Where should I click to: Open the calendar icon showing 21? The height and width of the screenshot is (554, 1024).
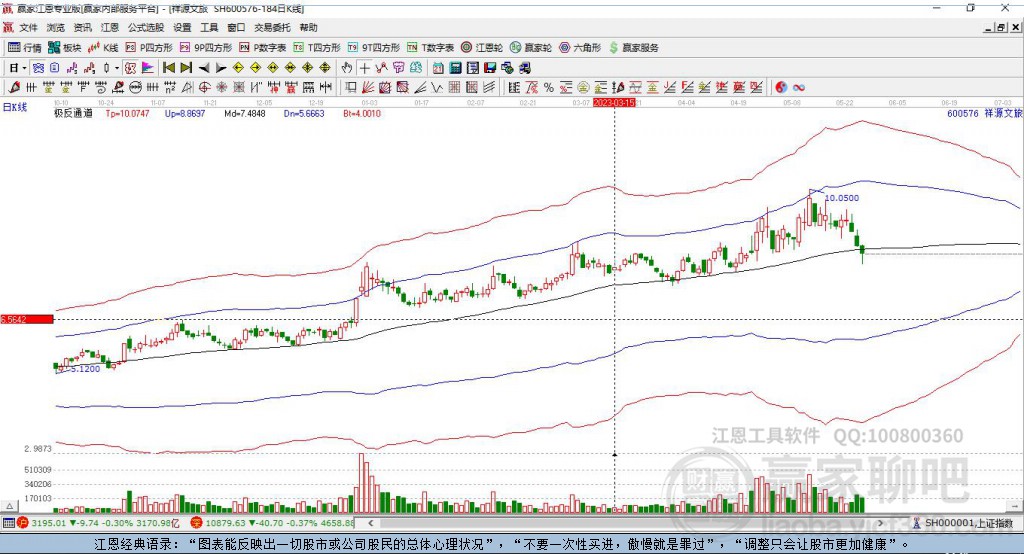[x=438, y=68]
